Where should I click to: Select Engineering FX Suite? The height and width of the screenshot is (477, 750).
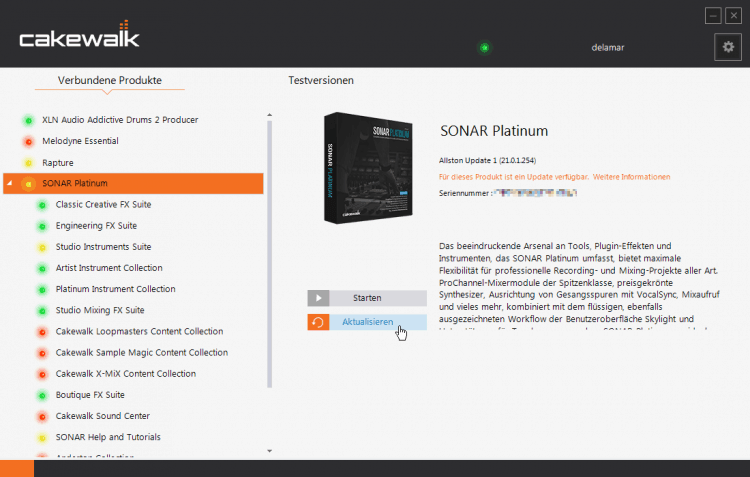[x=96, y=225]
